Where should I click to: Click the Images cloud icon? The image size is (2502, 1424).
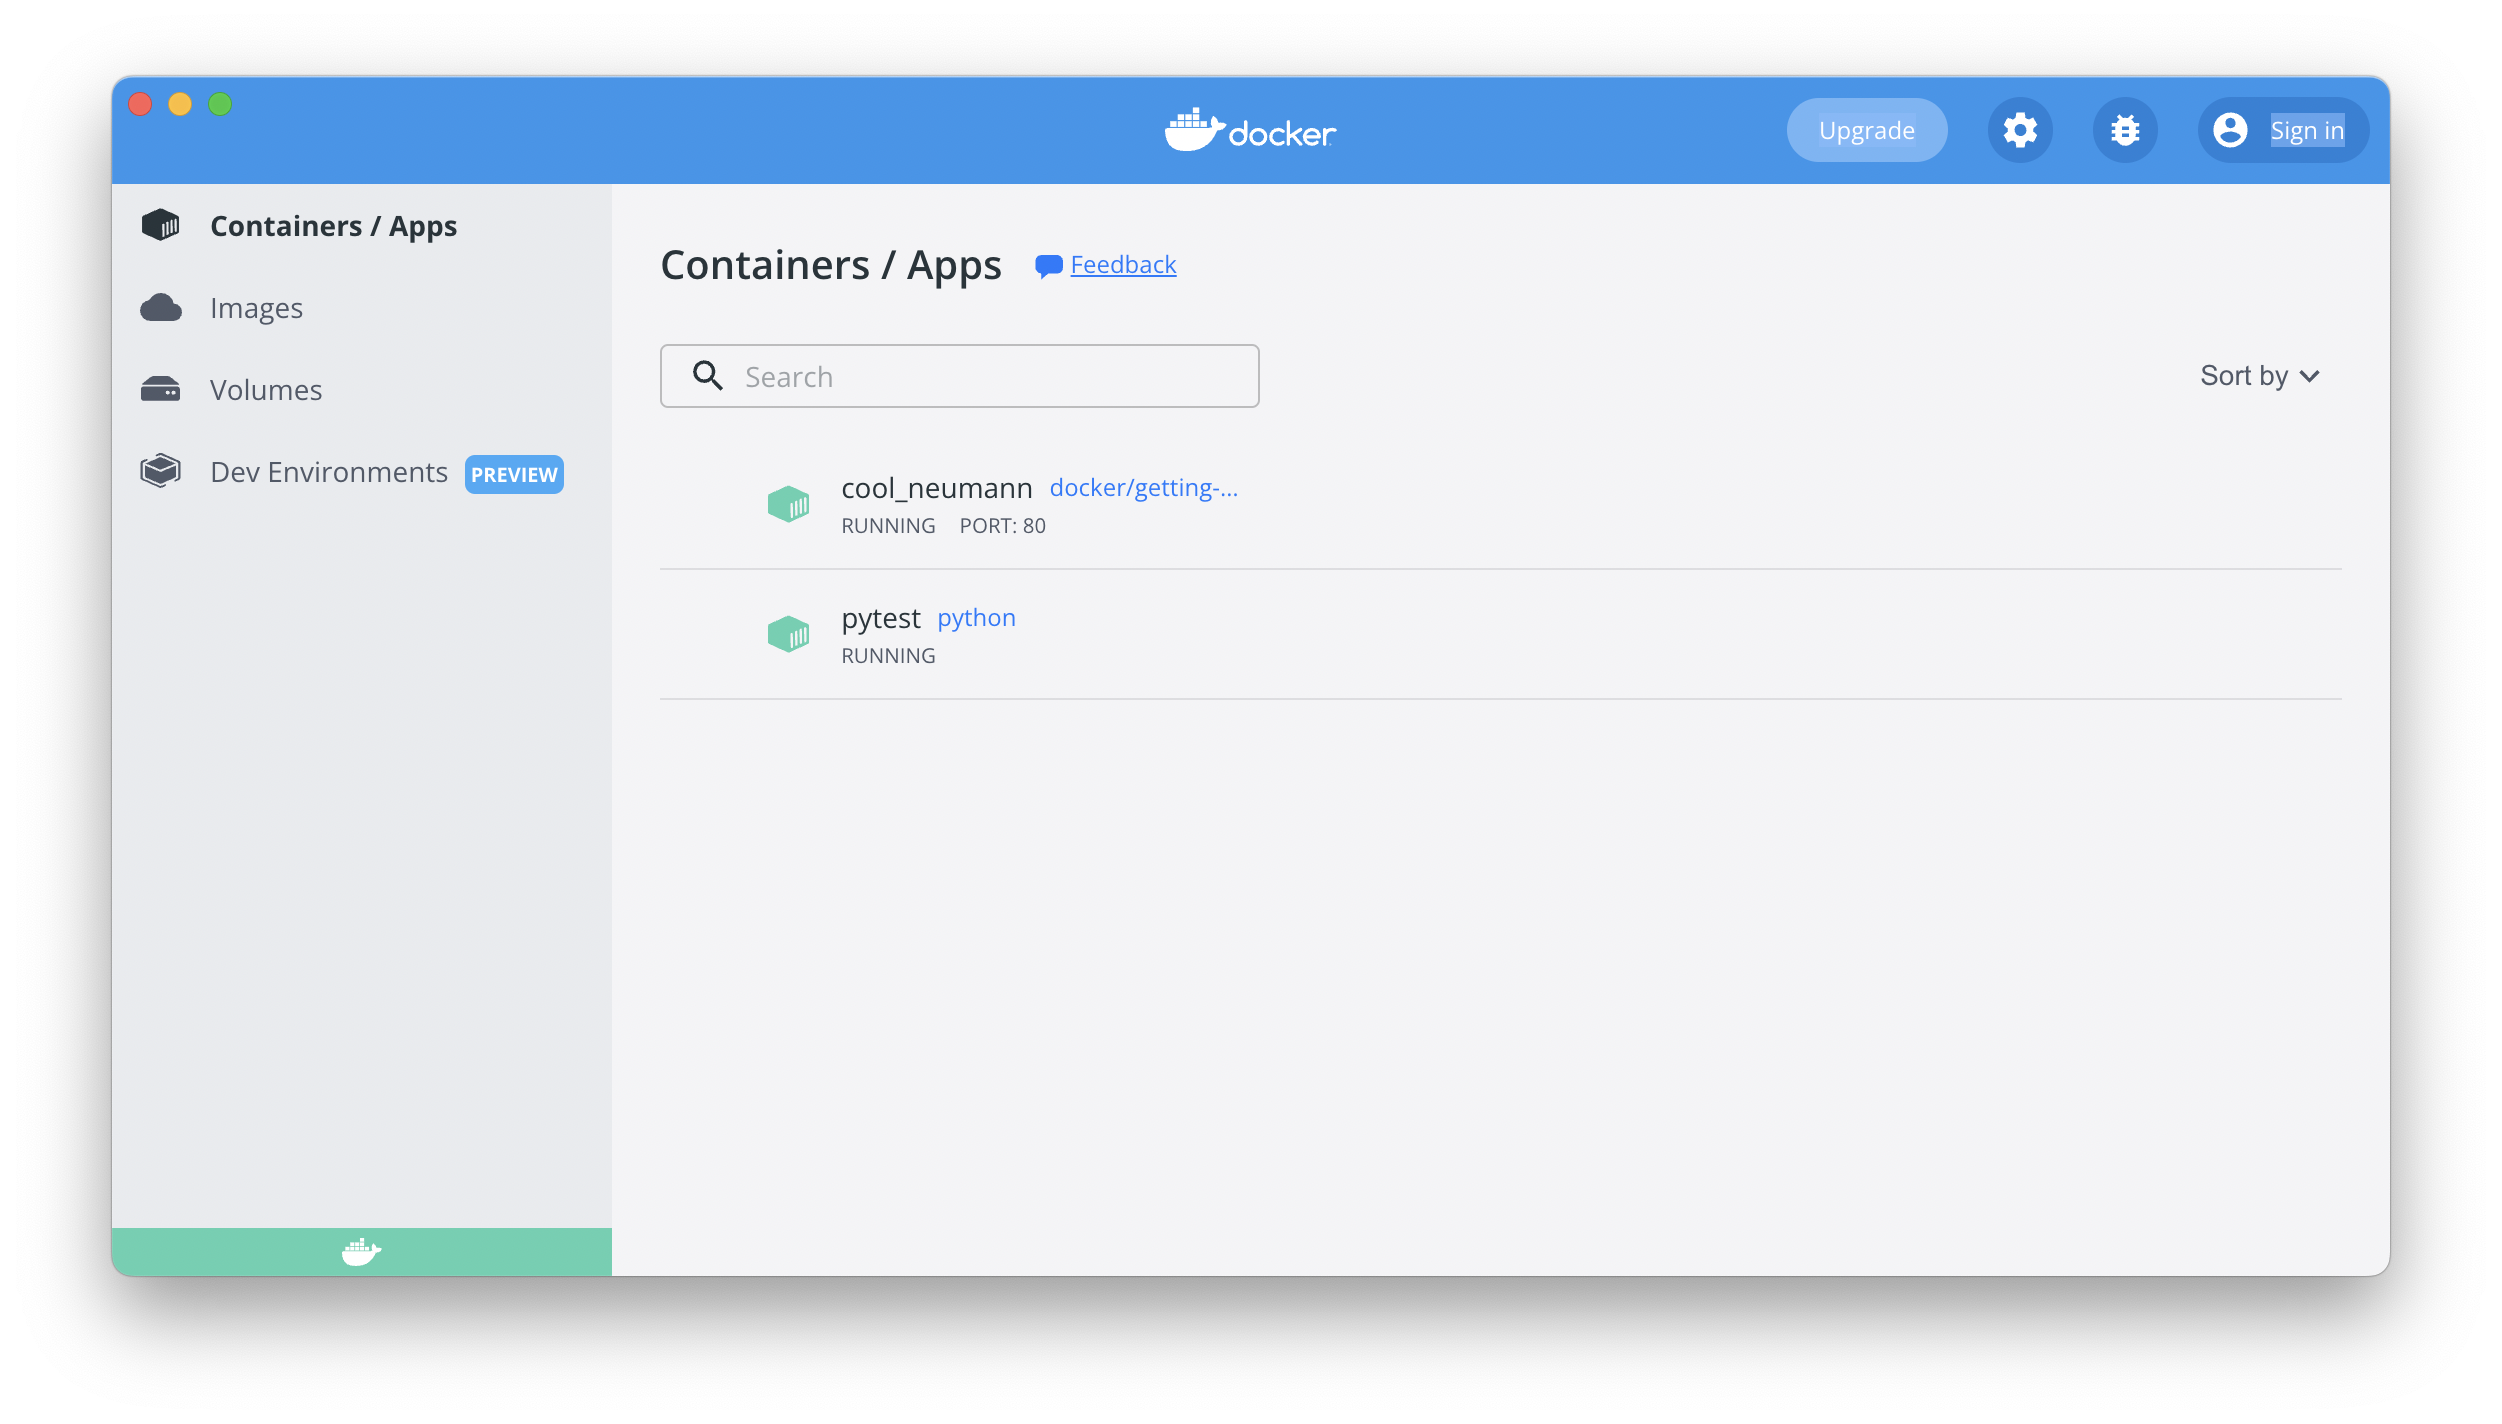pos(161,307)
